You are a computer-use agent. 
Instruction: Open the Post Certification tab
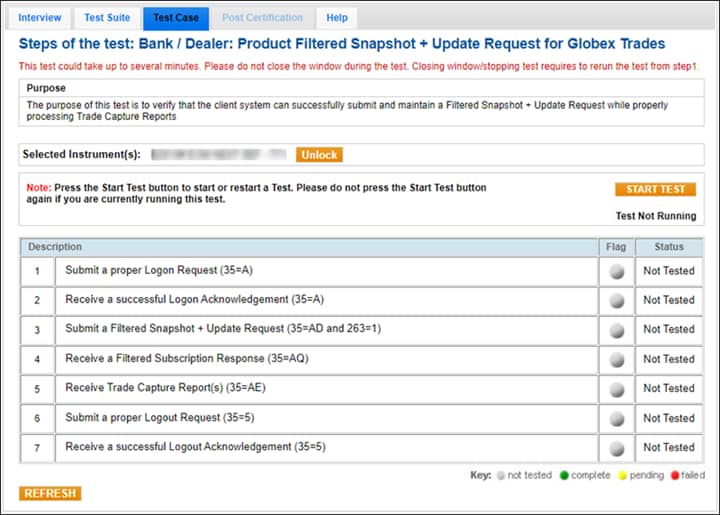coord(262,18)
